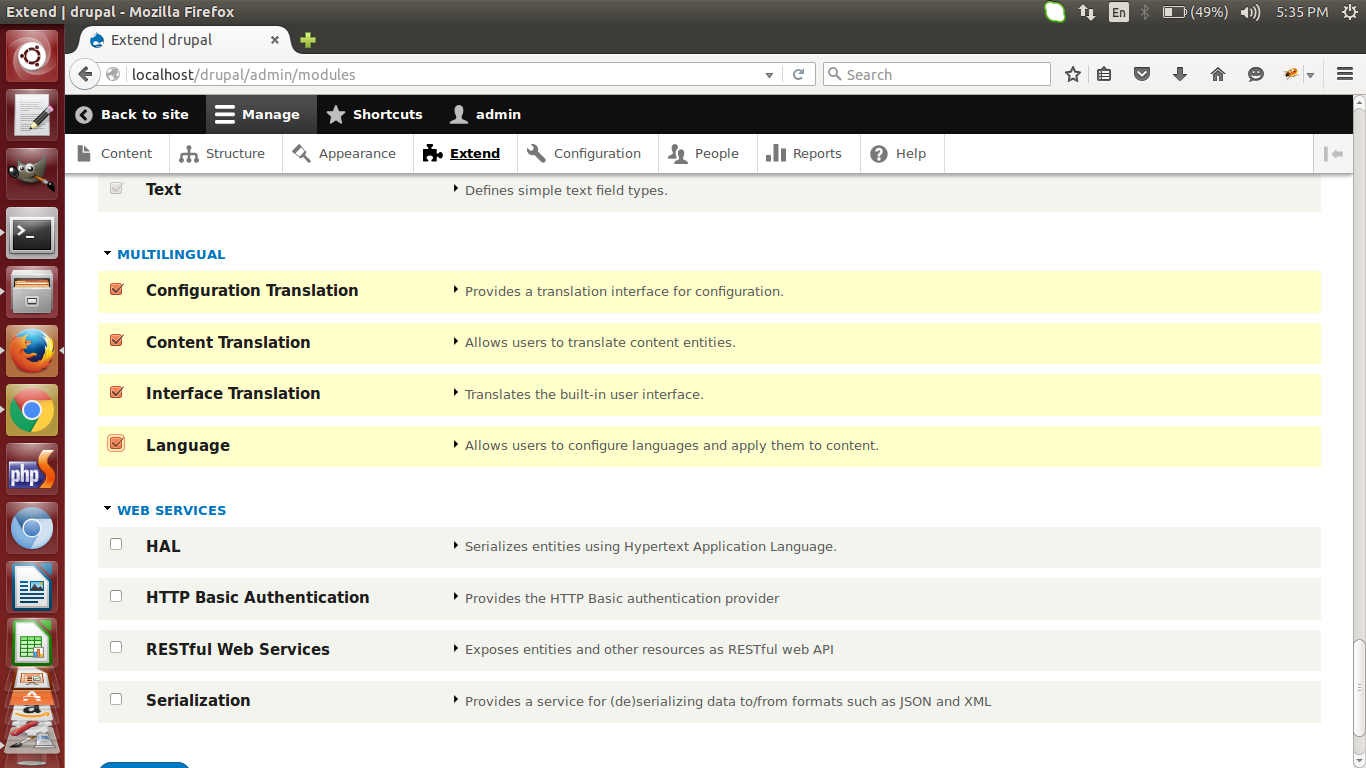The image size is (1366, 768).
Task: Reload the current page
Action: pyautogui.click(x=798, y=74)
